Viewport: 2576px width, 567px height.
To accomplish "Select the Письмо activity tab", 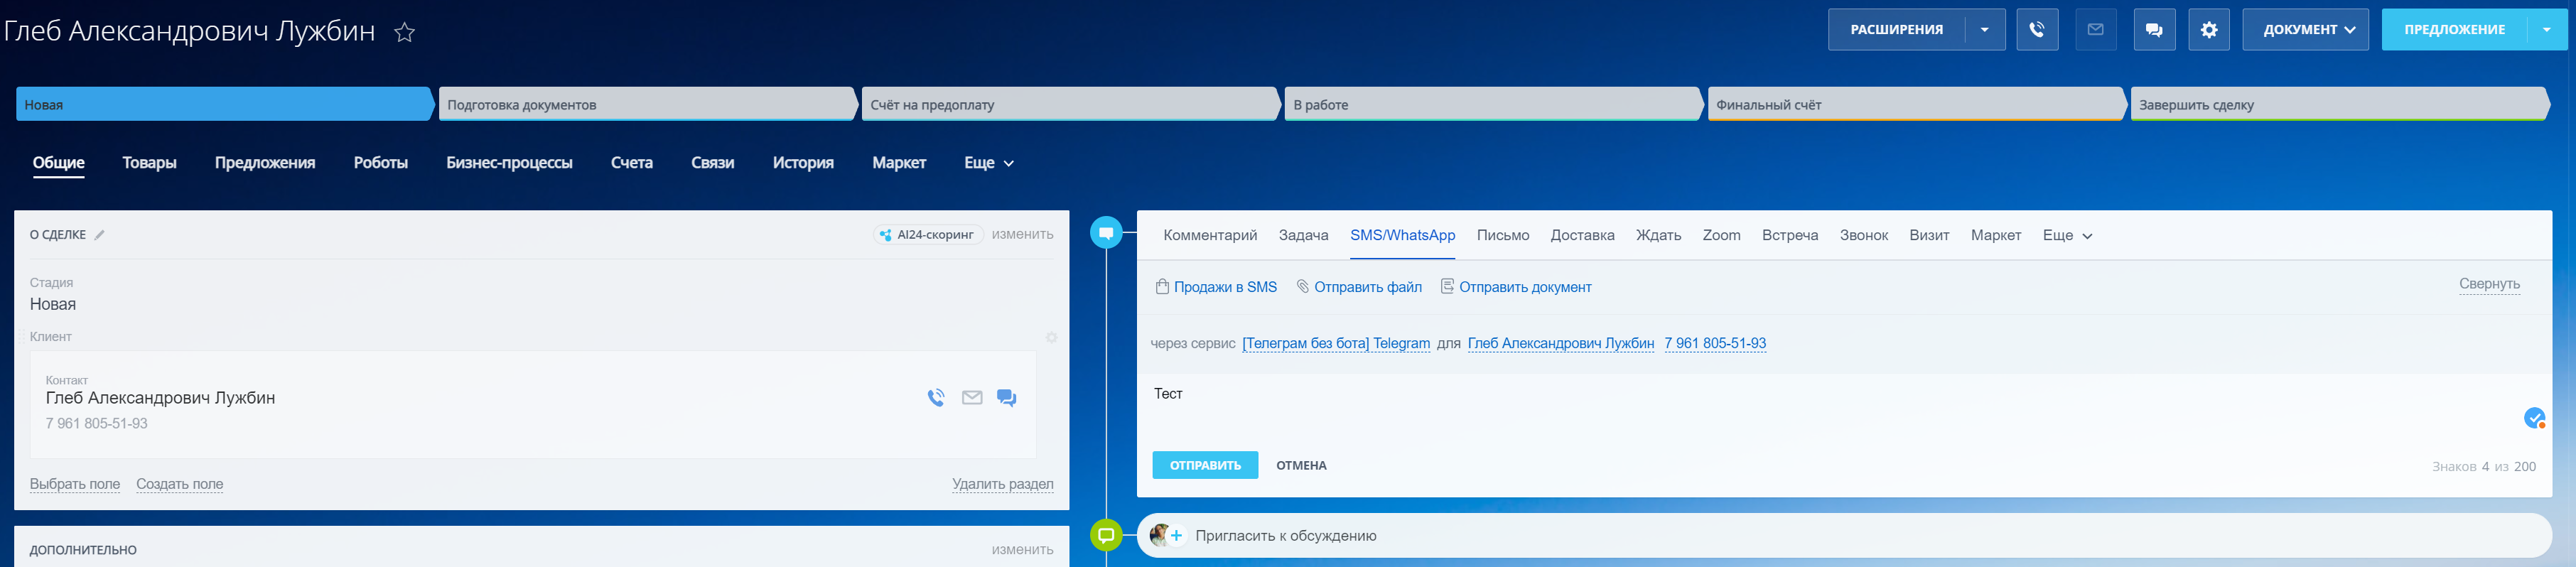I will (x=1503, y=236).
